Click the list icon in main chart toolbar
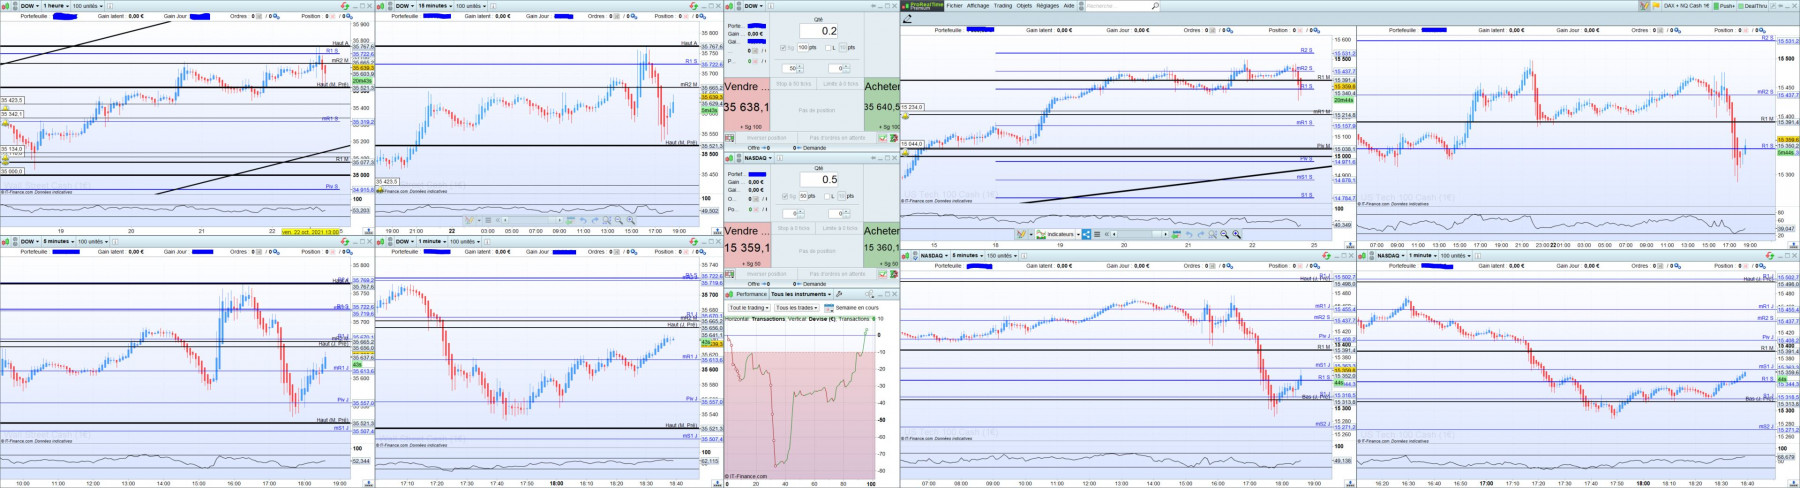 coord(1097,234)
